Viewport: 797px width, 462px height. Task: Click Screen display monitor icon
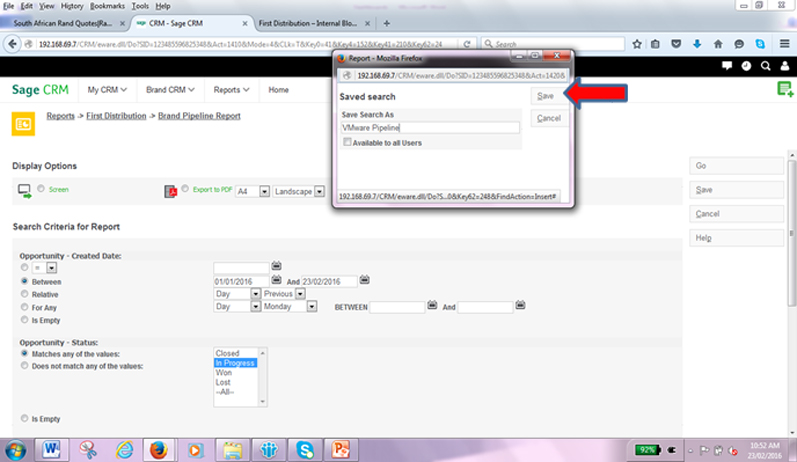click(x=24, y=191)
